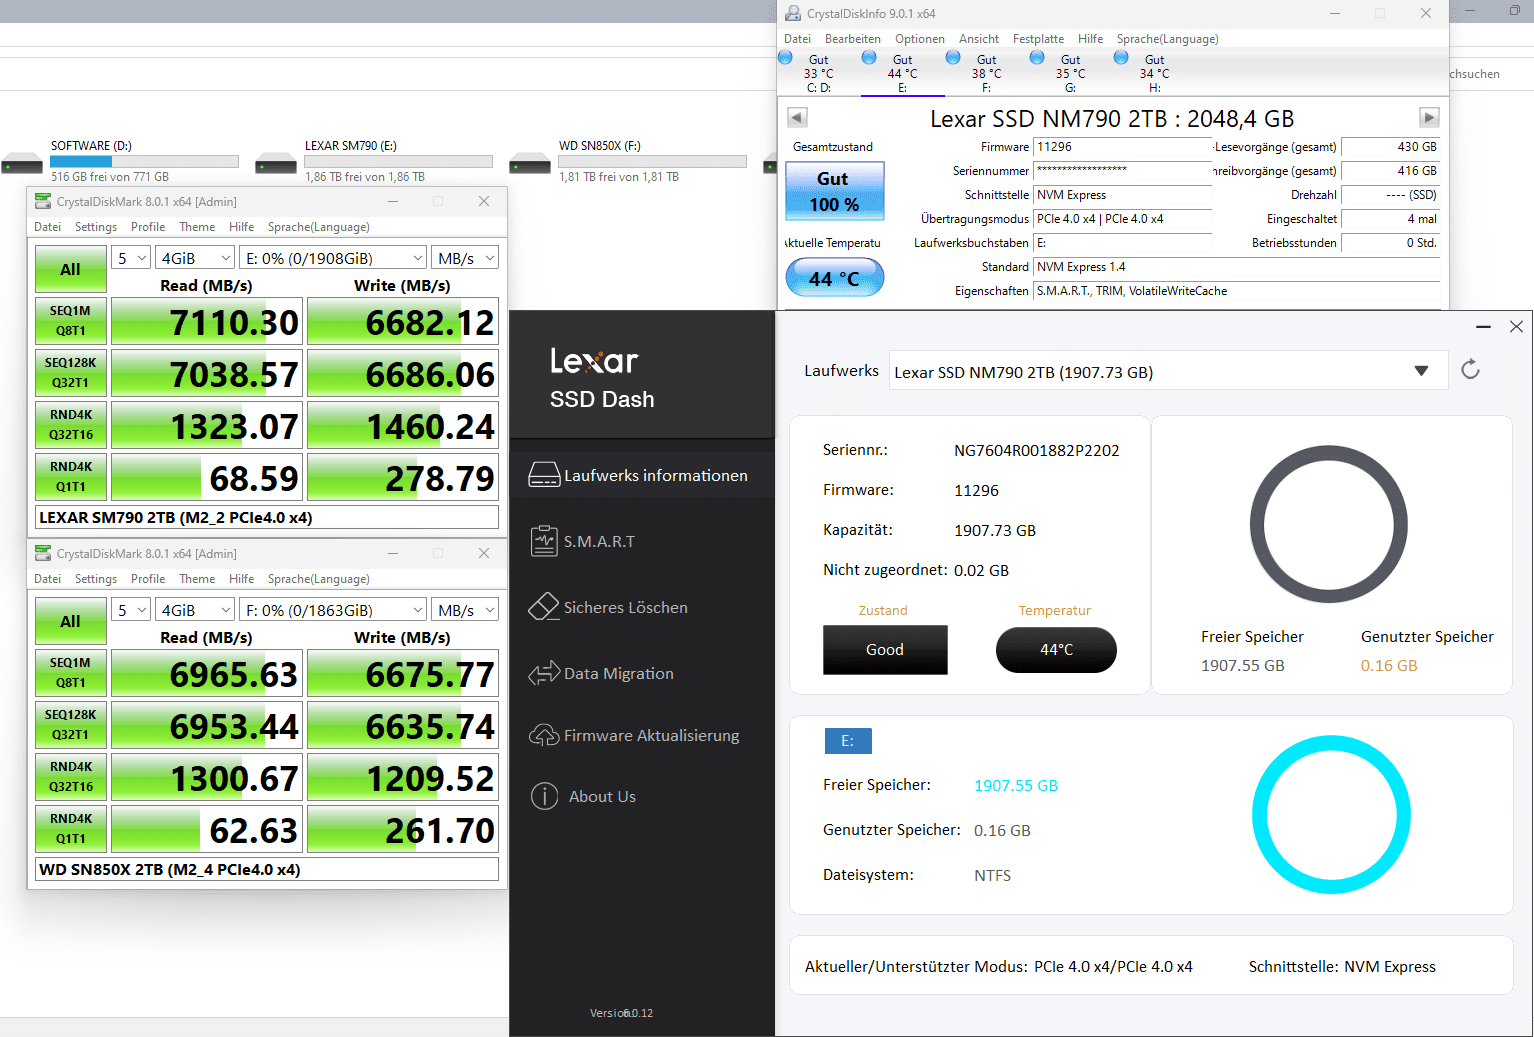Open Bearbeiten menu in CrystalDiskInfo
The height and width of the screenshot is (1037, 1534).
(x=853, y=39)
